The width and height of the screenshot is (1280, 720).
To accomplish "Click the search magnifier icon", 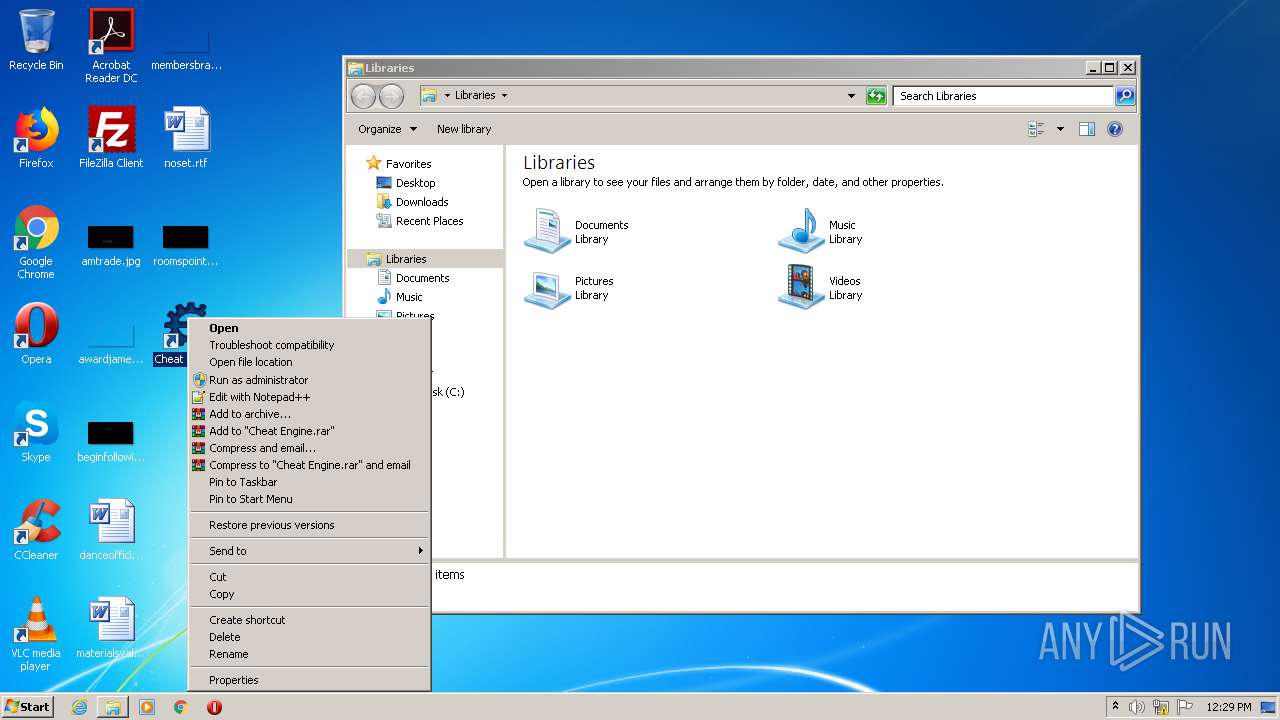I will [x=1125, y=96].
